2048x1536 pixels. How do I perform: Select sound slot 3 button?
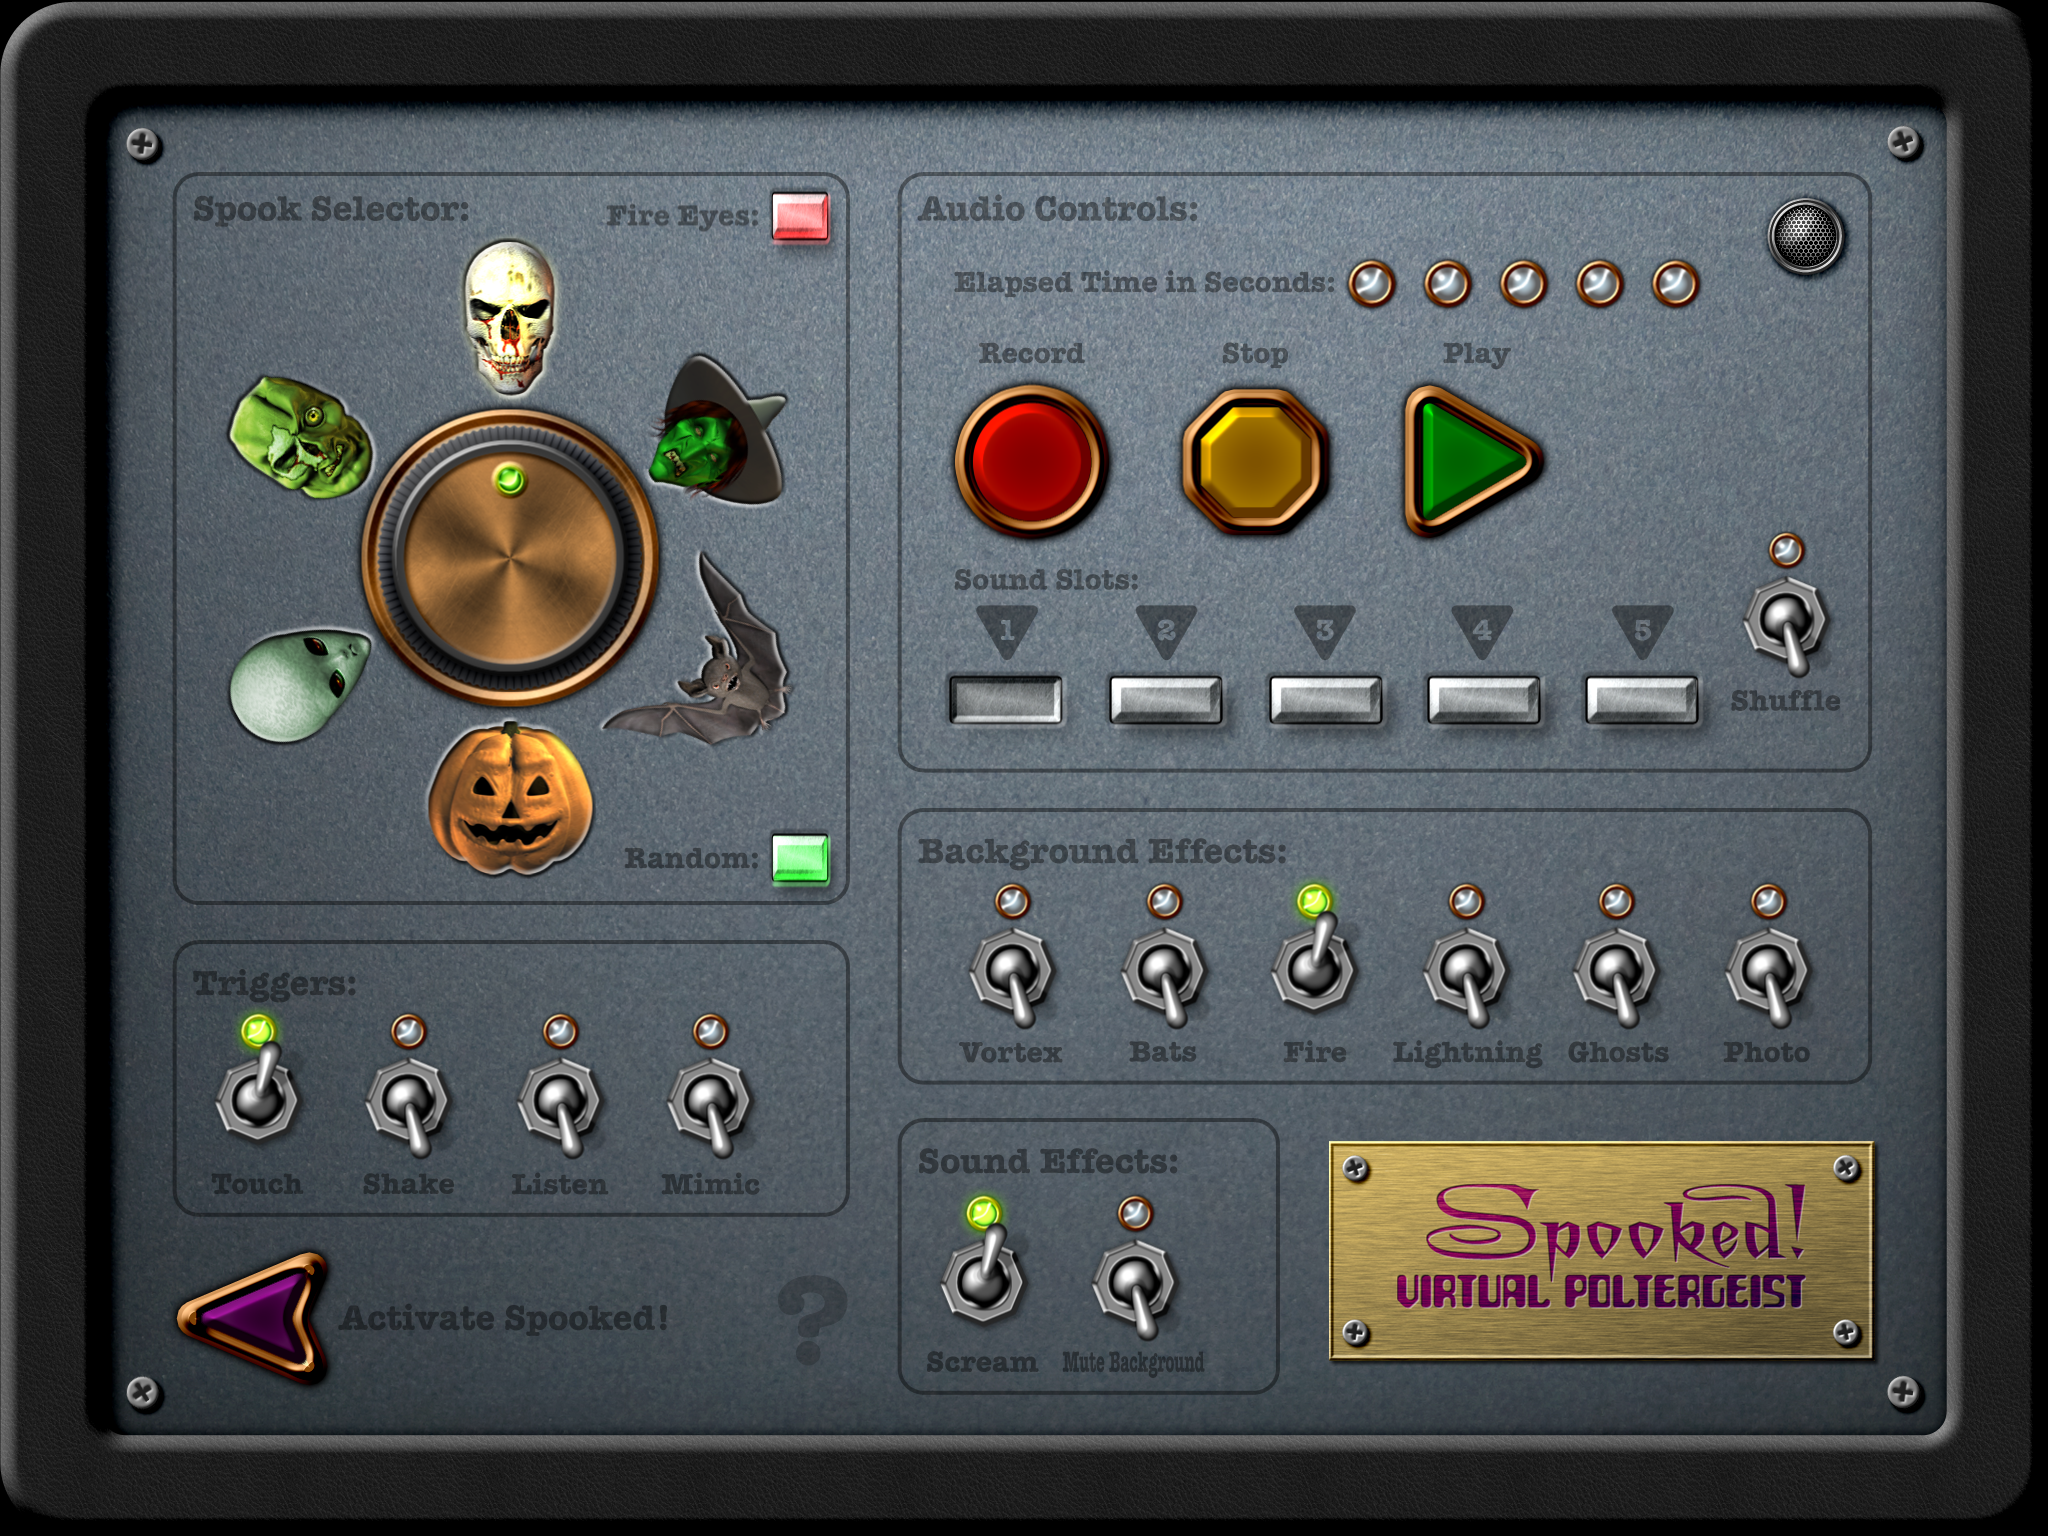coord(1324,699)
